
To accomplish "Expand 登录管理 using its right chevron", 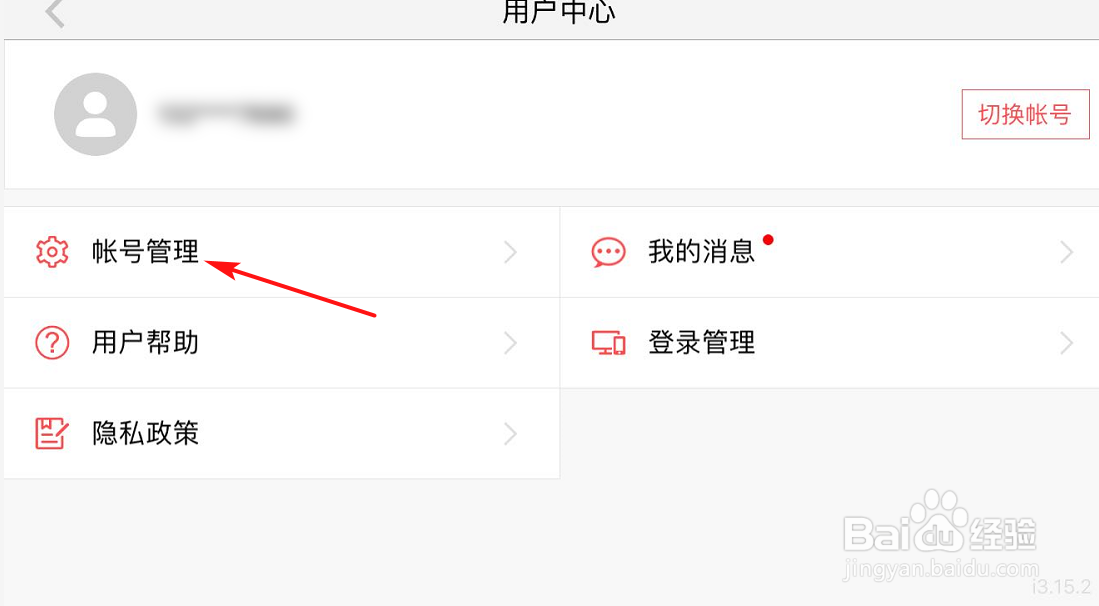I will (x=1067, y=343).
